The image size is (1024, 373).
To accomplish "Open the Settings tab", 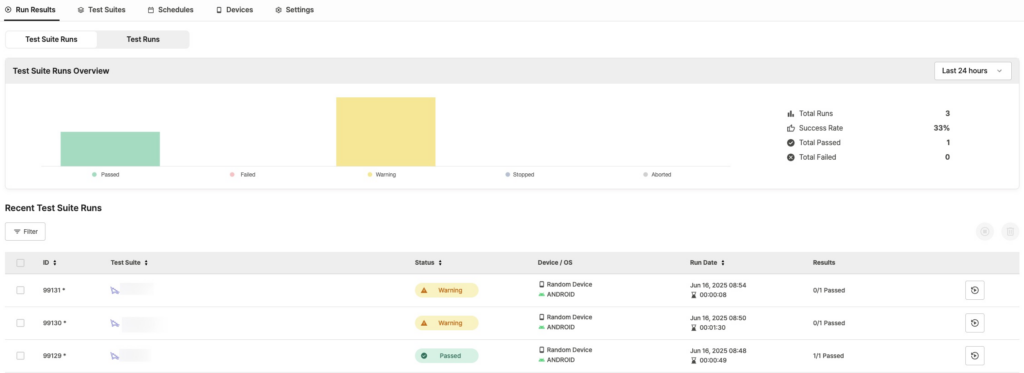I will pyautogui.click(x=295, y=10).
